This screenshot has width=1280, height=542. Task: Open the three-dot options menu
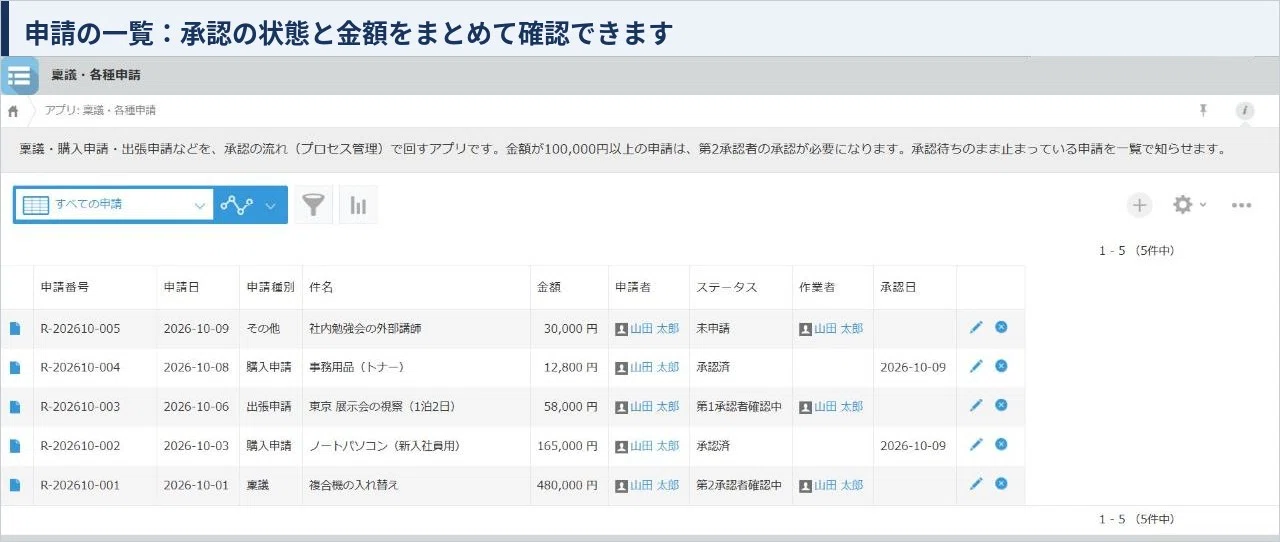click(x=1242, y=205)
